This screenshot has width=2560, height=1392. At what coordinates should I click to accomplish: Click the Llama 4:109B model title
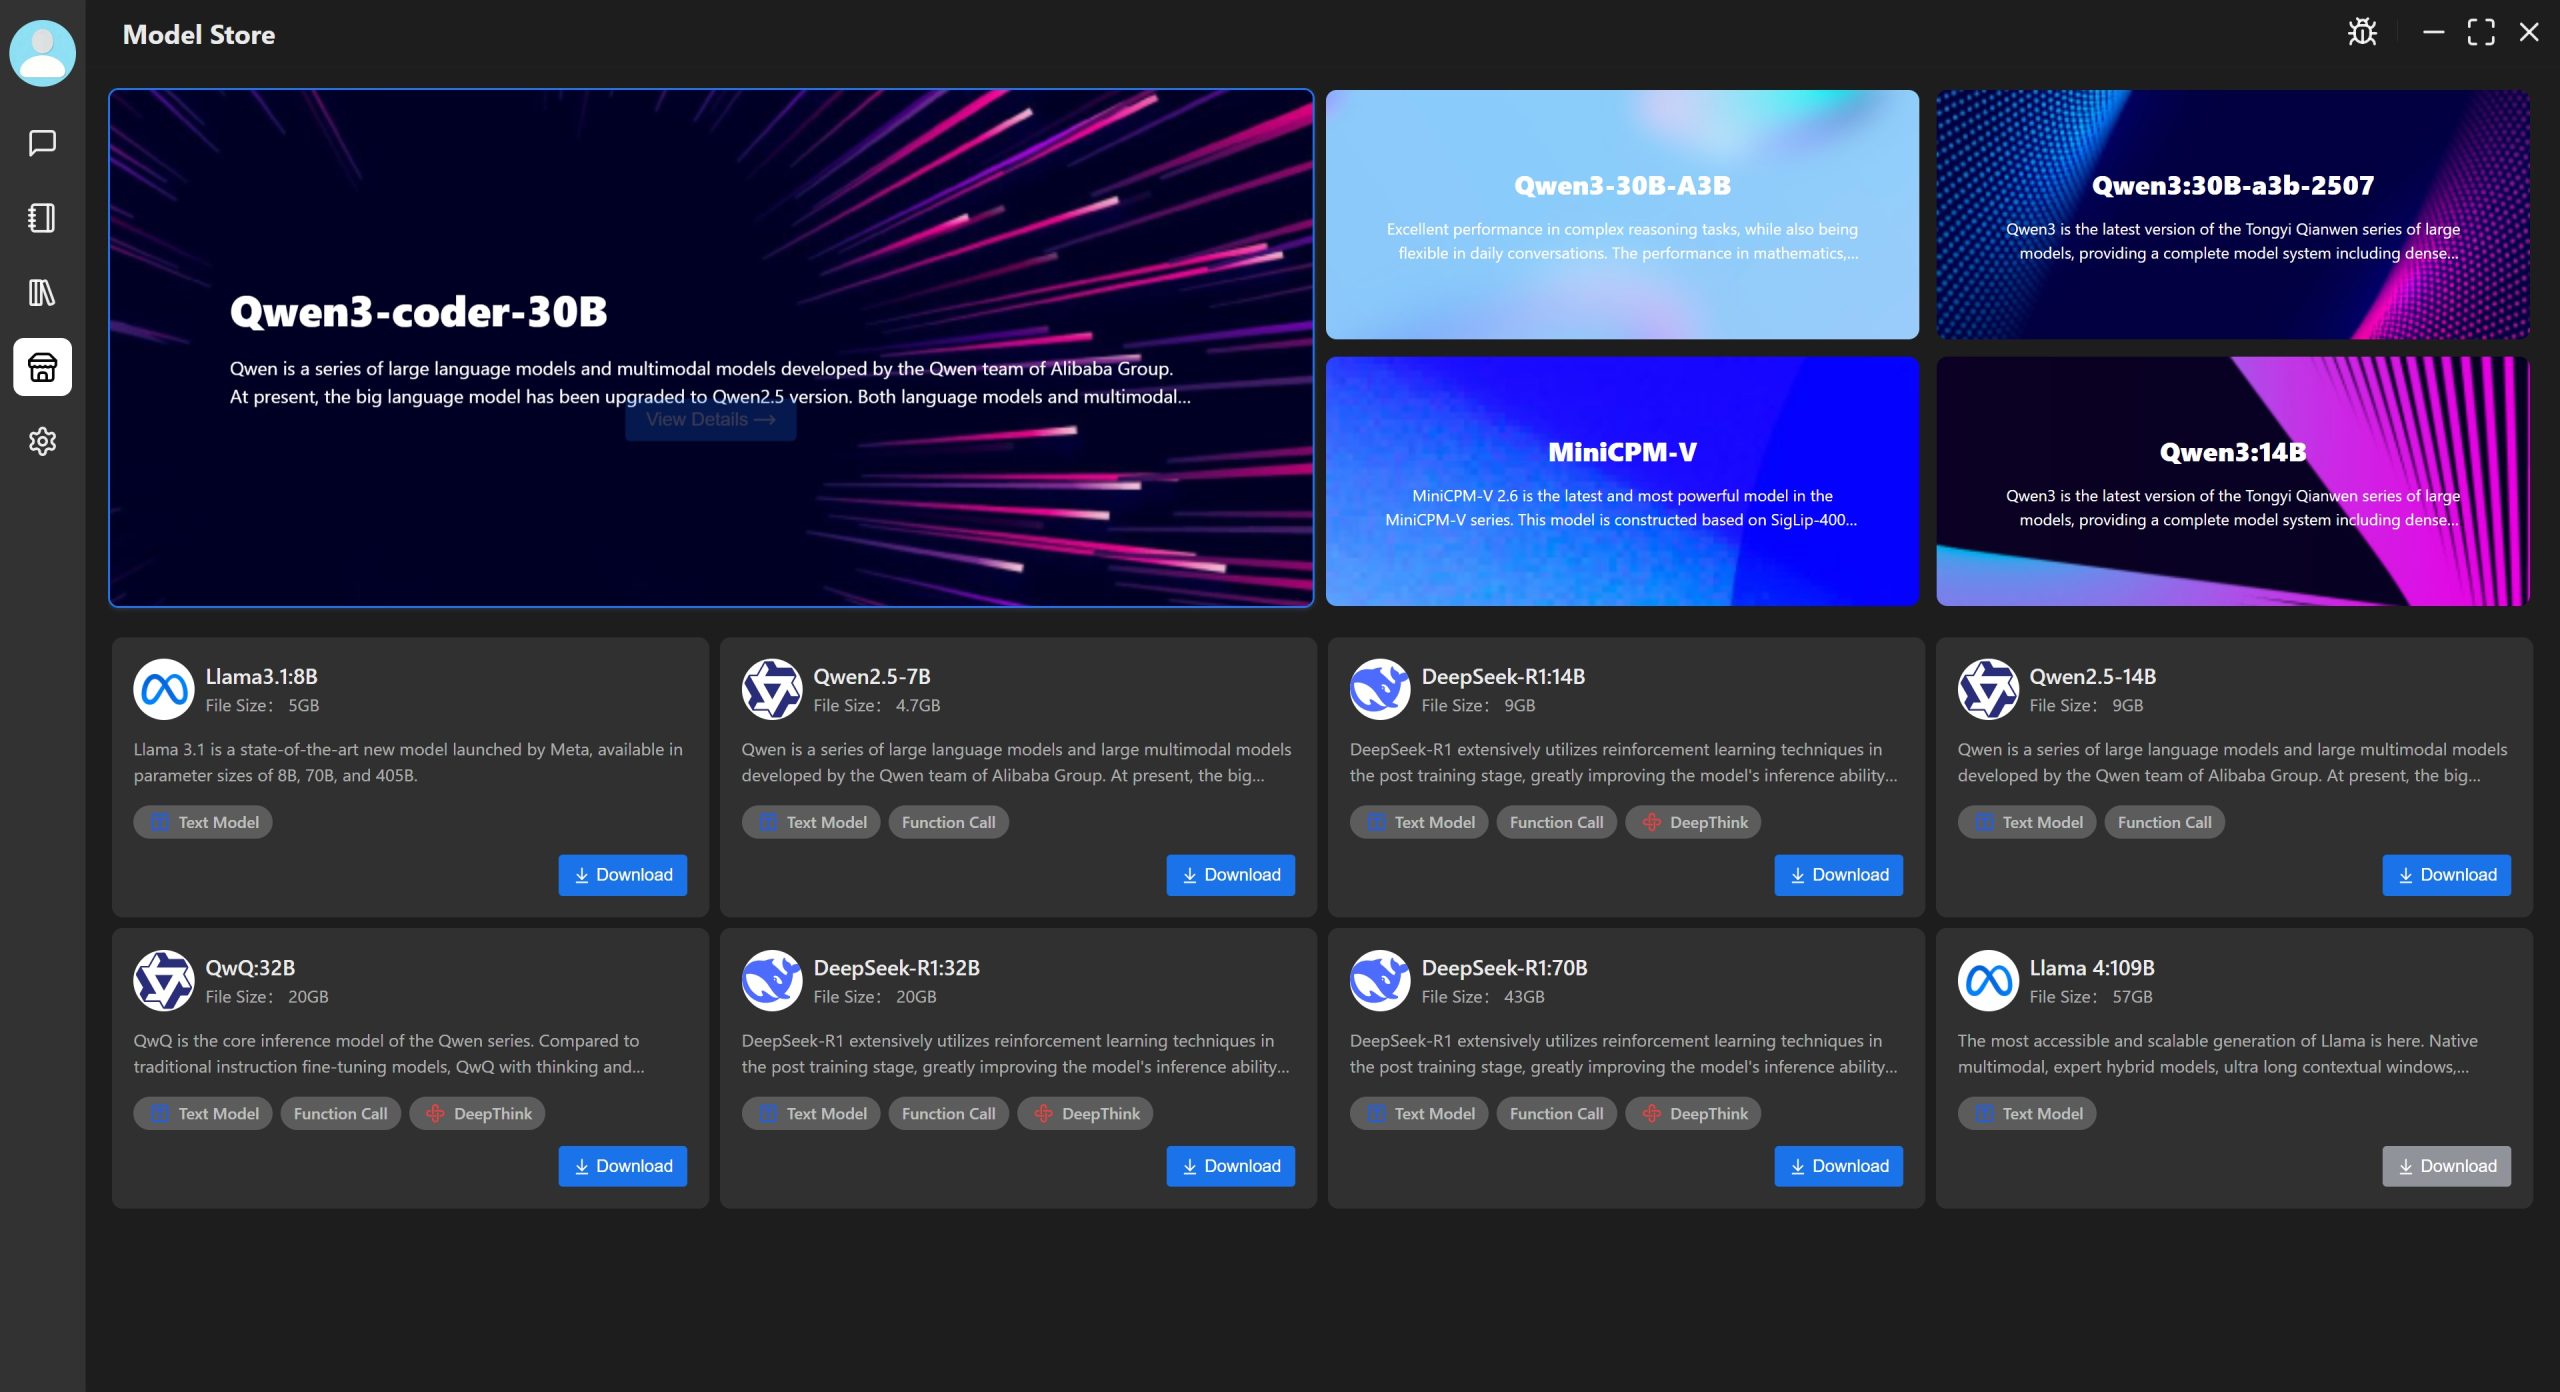2091,968
